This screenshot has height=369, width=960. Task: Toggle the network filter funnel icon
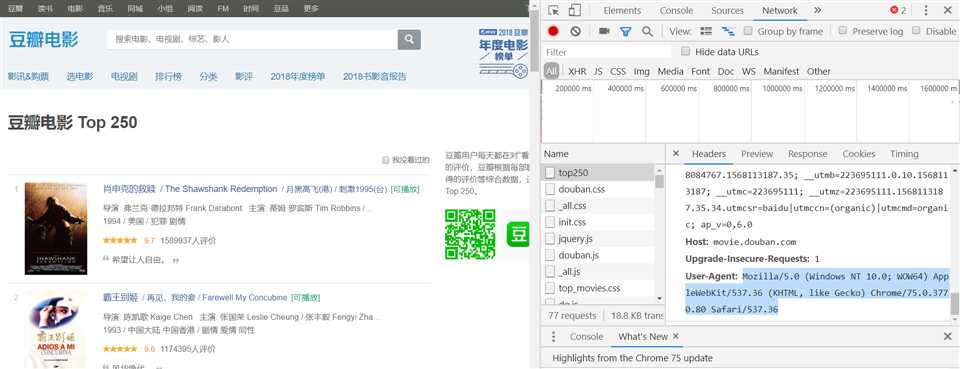tap(625, 31)
